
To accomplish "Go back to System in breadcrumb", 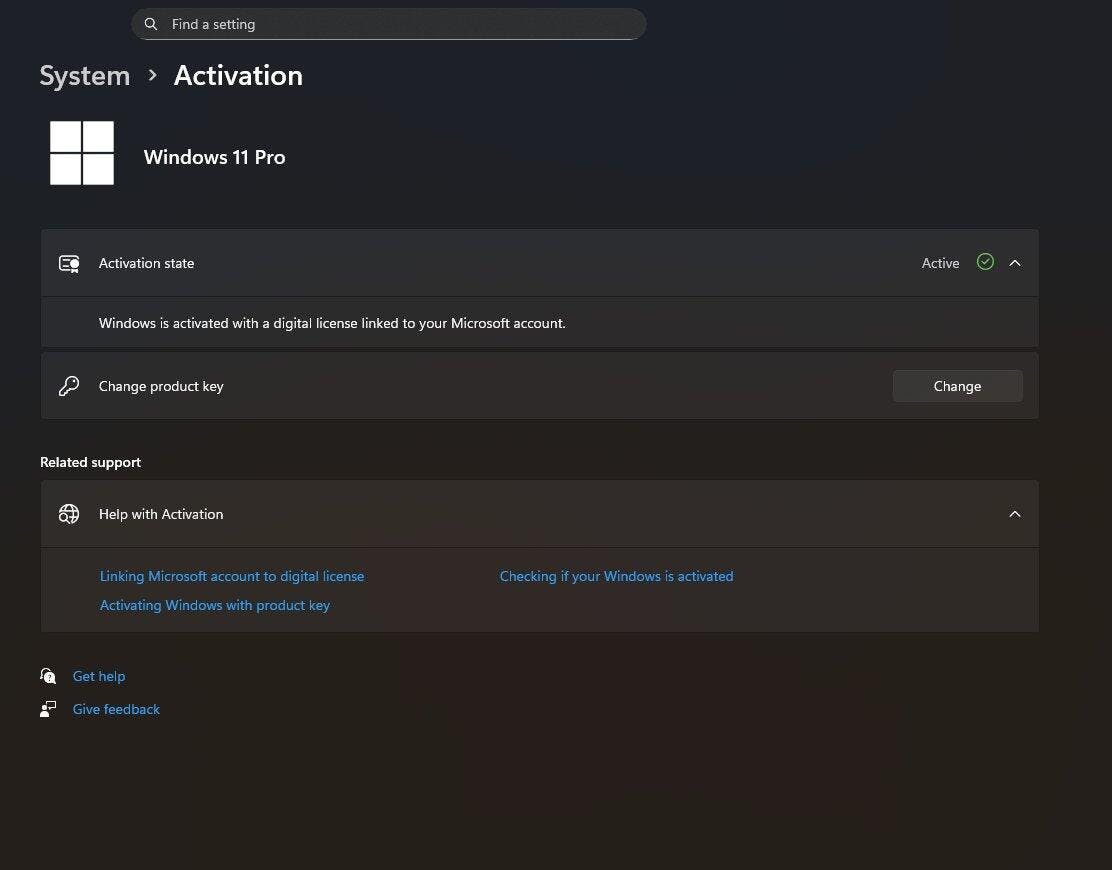I will (x=85, y=76).
